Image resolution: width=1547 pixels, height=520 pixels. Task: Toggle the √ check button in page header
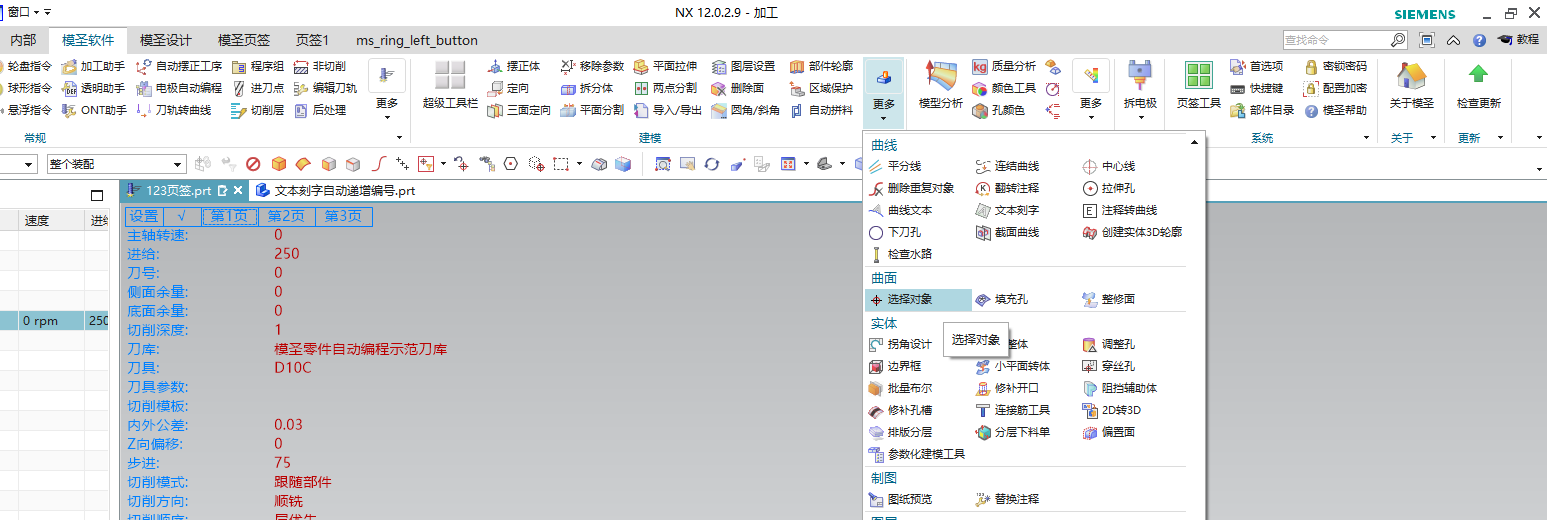click(x=182, y=216)
